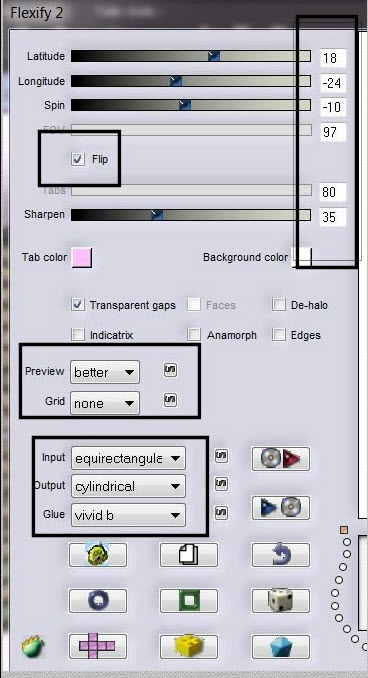
Task: Click the copy pages icon button
Action: [189, 555]
